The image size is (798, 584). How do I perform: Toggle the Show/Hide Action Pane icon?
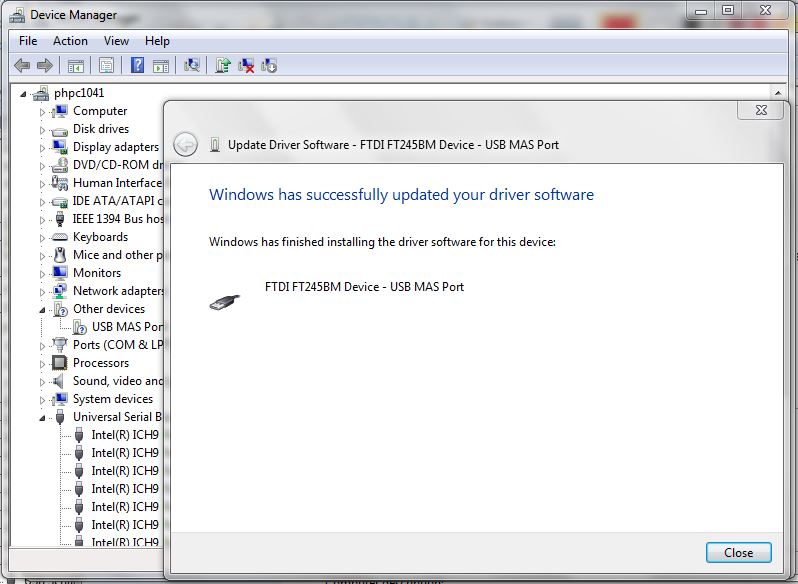click(160, 66)
